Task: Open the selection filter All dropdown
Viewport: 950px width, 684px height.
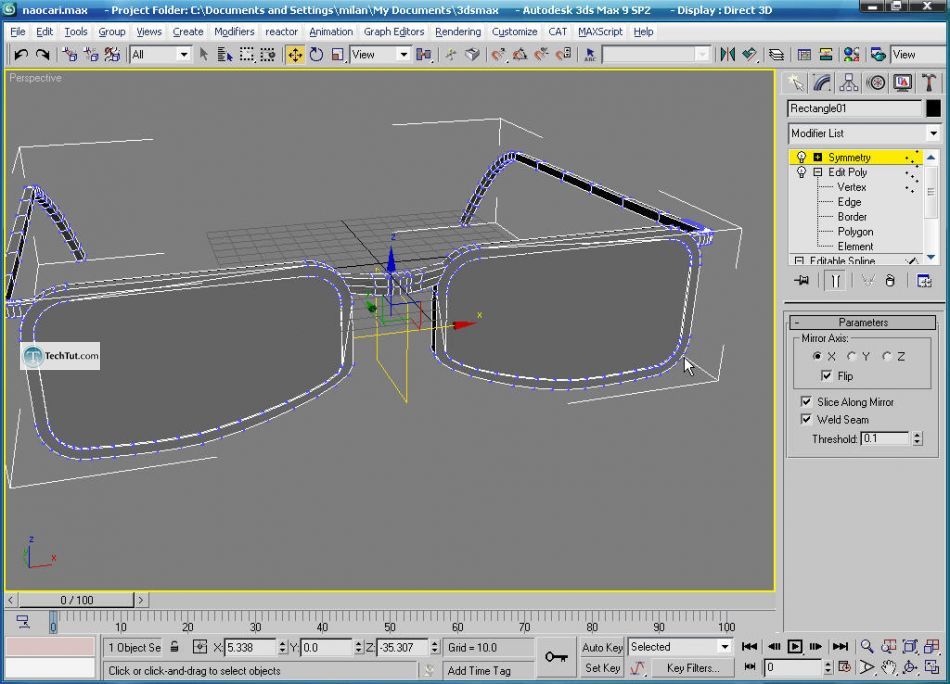Action: (x=161, y=55)
